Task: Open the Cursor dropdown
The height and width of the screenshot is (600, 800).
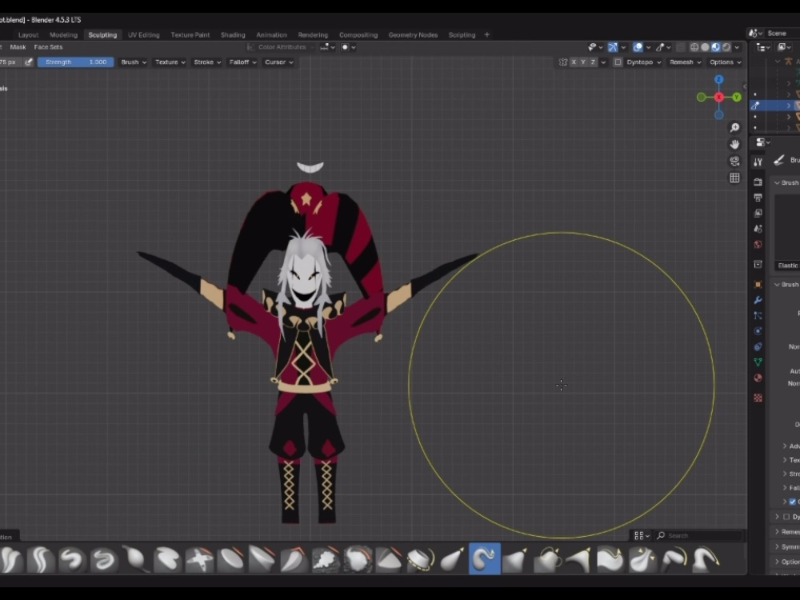Action: coord(279,62)
